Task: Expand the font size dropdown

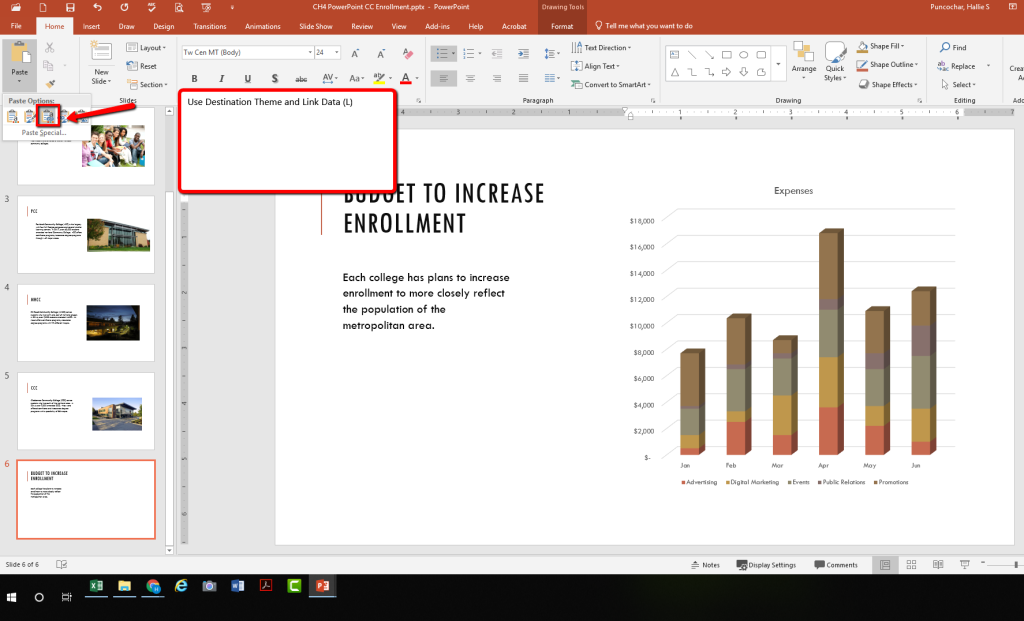Action: [336, 51]
